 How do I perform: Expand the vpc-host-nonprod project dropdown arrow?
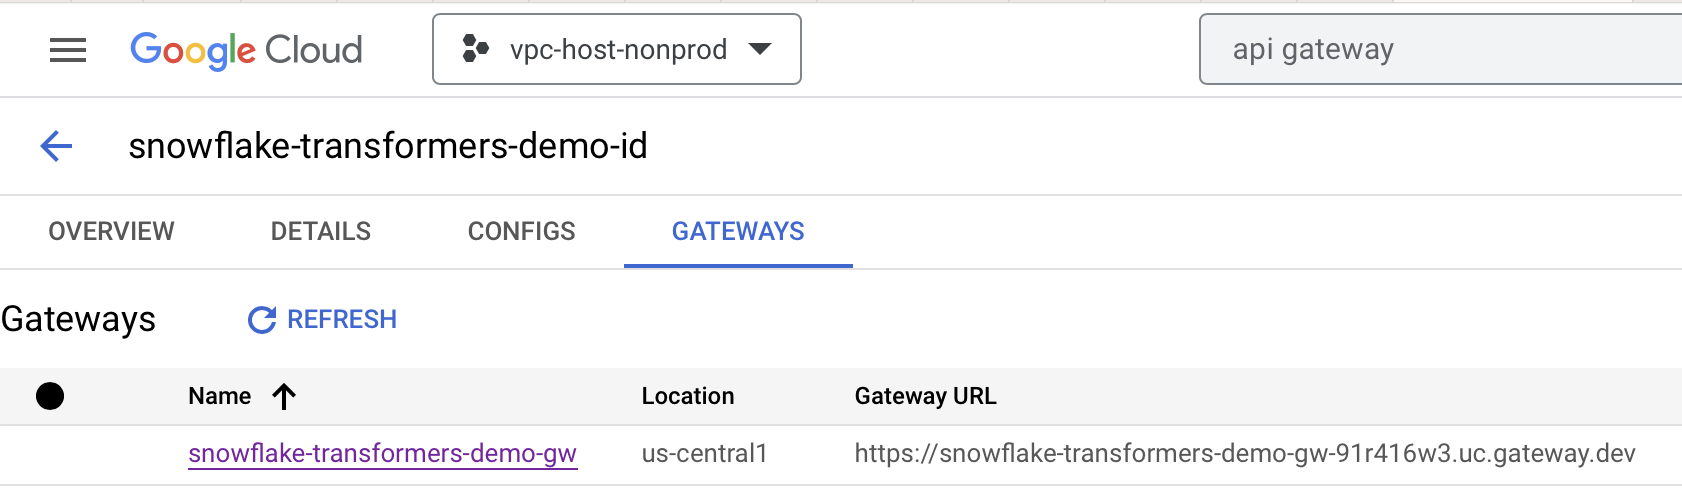760,49
